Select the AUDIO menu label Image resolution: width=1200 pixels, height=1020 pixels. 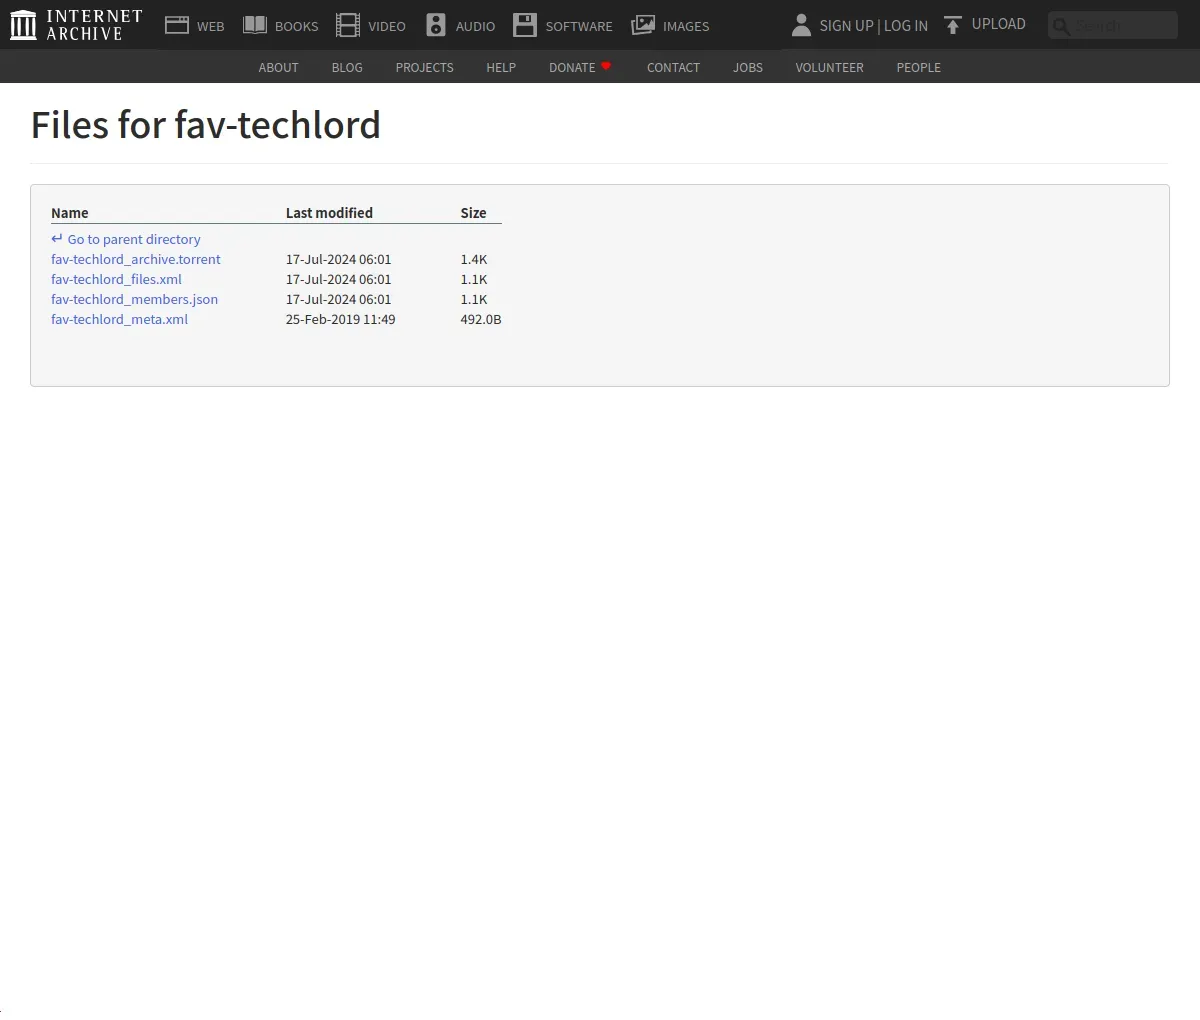(x=475, y=27)
